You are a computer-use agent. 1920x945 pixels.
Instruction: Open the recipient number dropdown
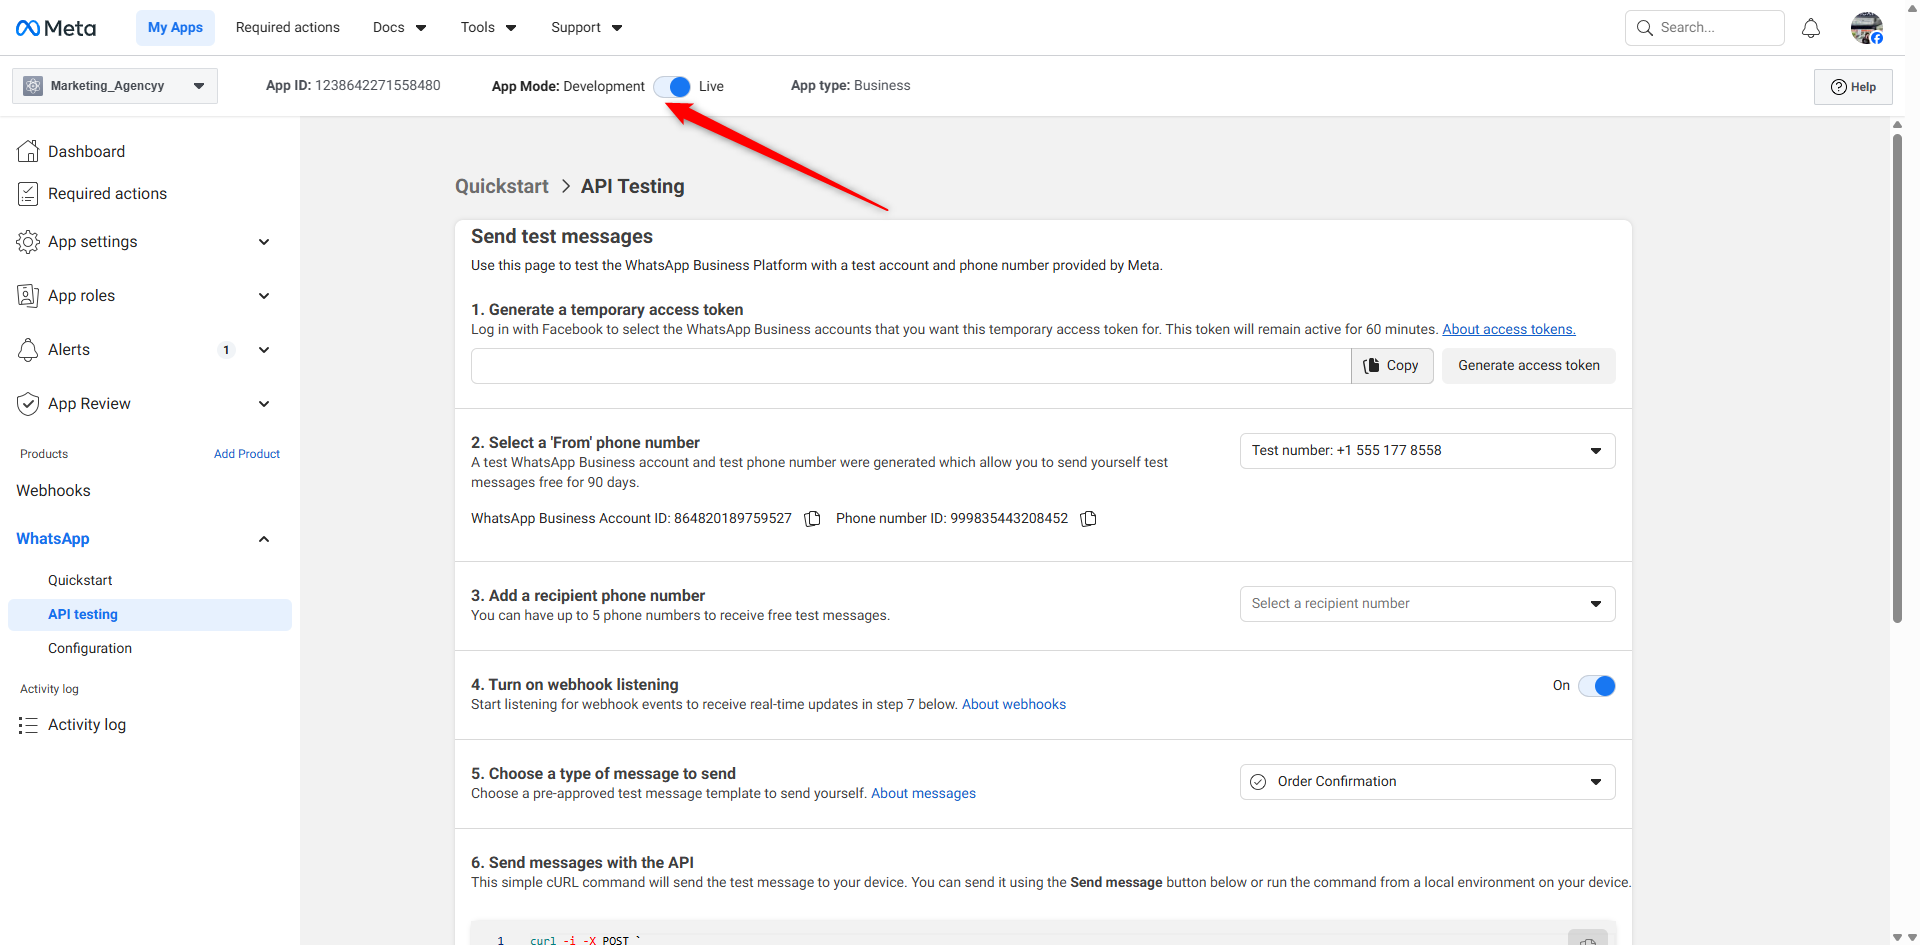pos(1427,604)
